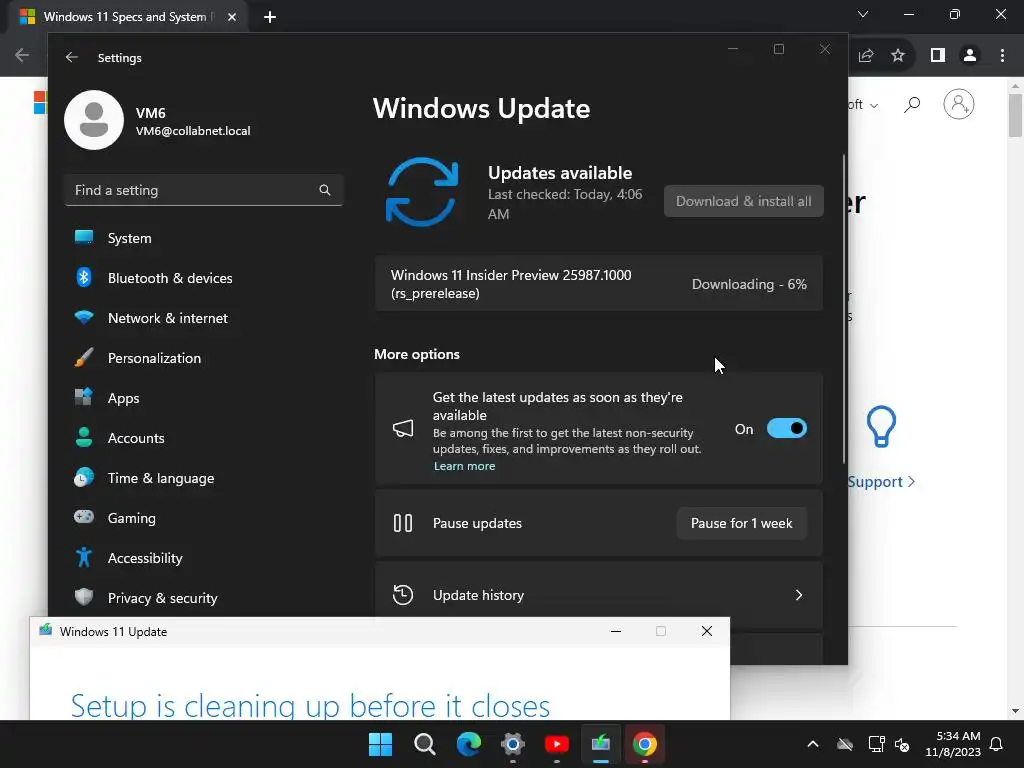Click Pause for 1 week button
The image size is (1024, 768).
(741, 523)
